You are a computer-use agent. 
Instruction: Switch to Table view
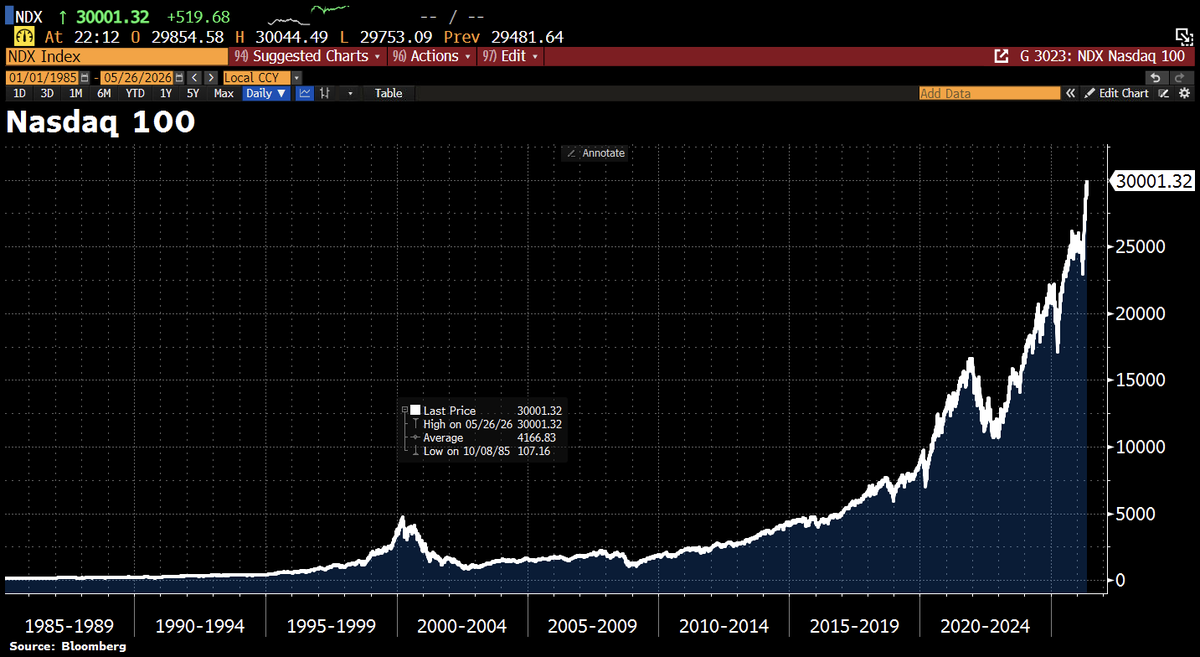(389, 93)
